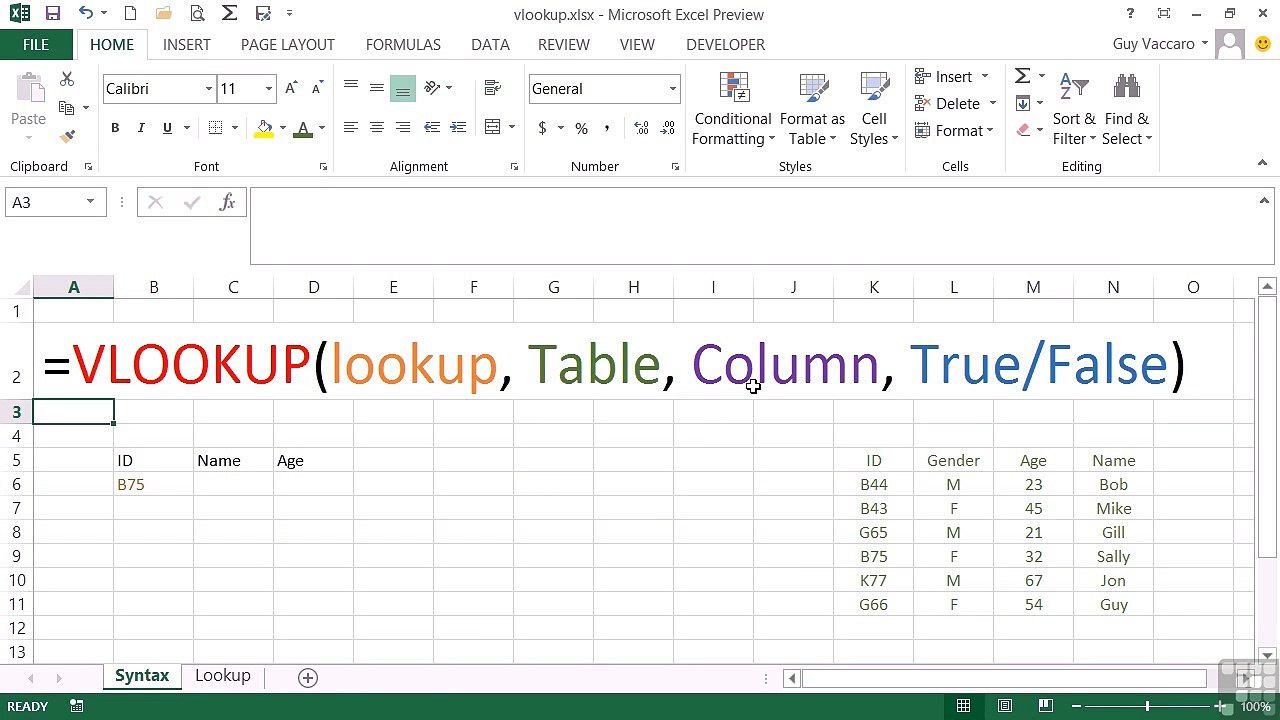This screenshot has height=720, width=1280.
Task: Click the New blank workbook icon
Action: click(130, 14)
